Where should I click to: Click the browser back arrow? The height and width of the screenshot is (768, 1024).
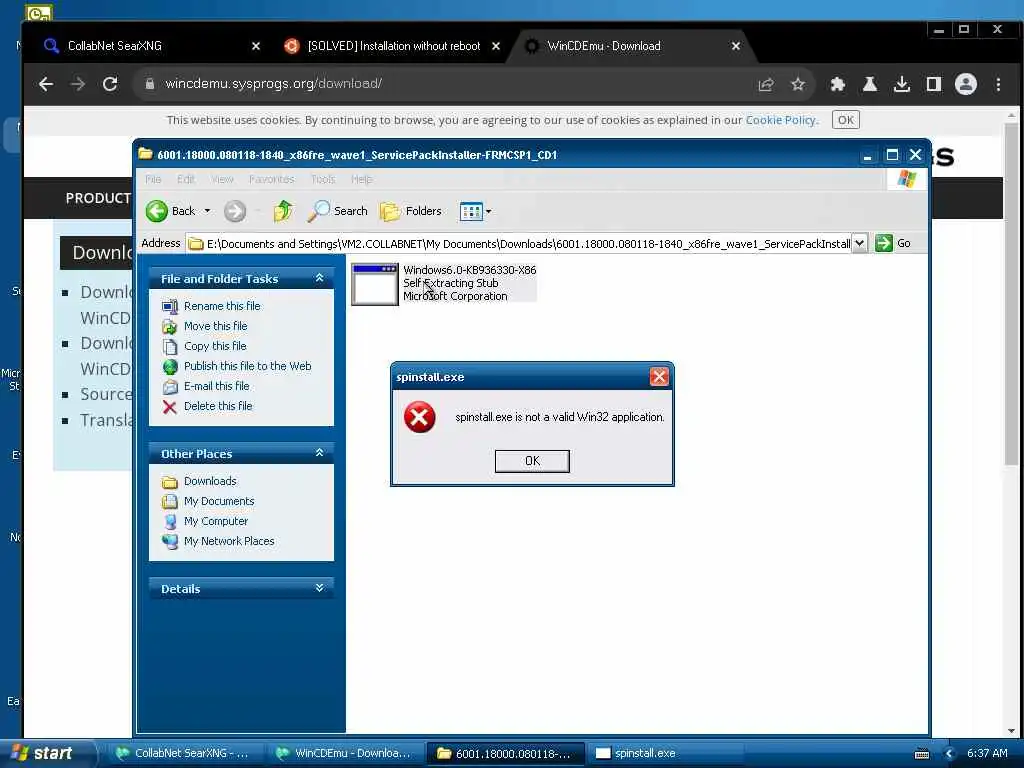click(46, 84)
